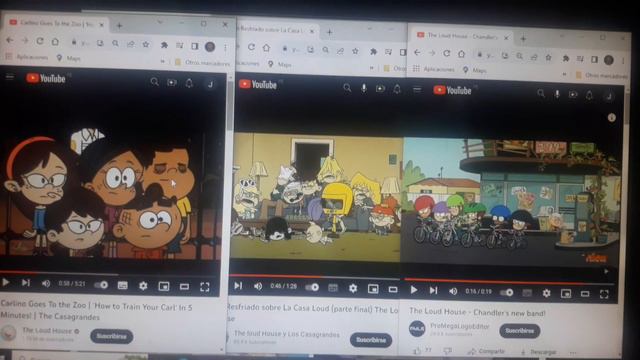Open notifications bell in left window

tap(189, 83)
